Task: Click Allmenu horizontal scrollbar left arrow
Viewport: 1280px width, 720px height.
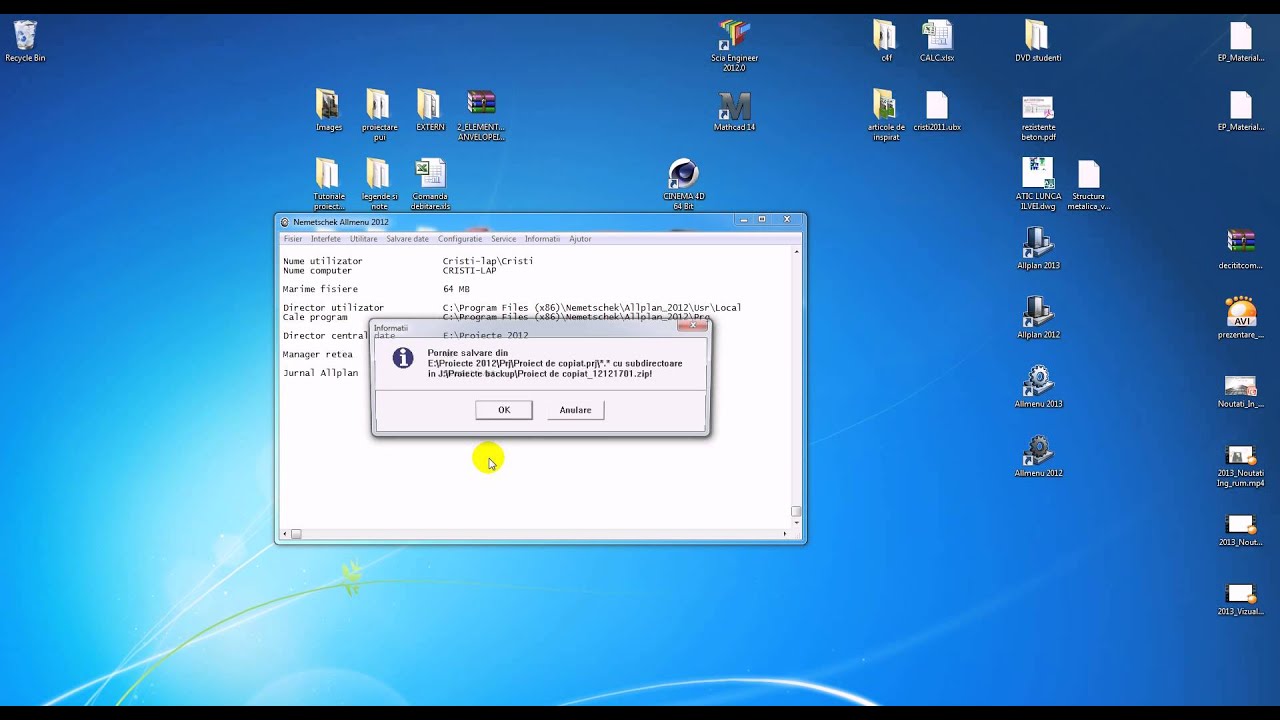Action: tap(285, 534)
